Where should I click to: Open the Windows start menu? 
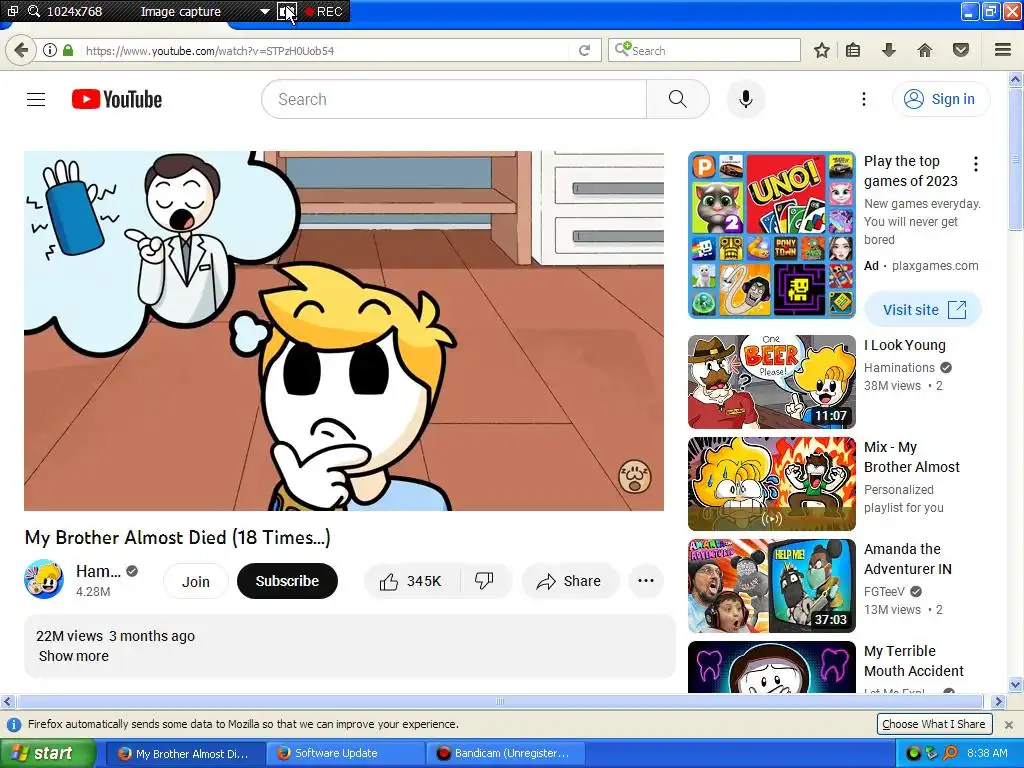click(x=46, y=754)
